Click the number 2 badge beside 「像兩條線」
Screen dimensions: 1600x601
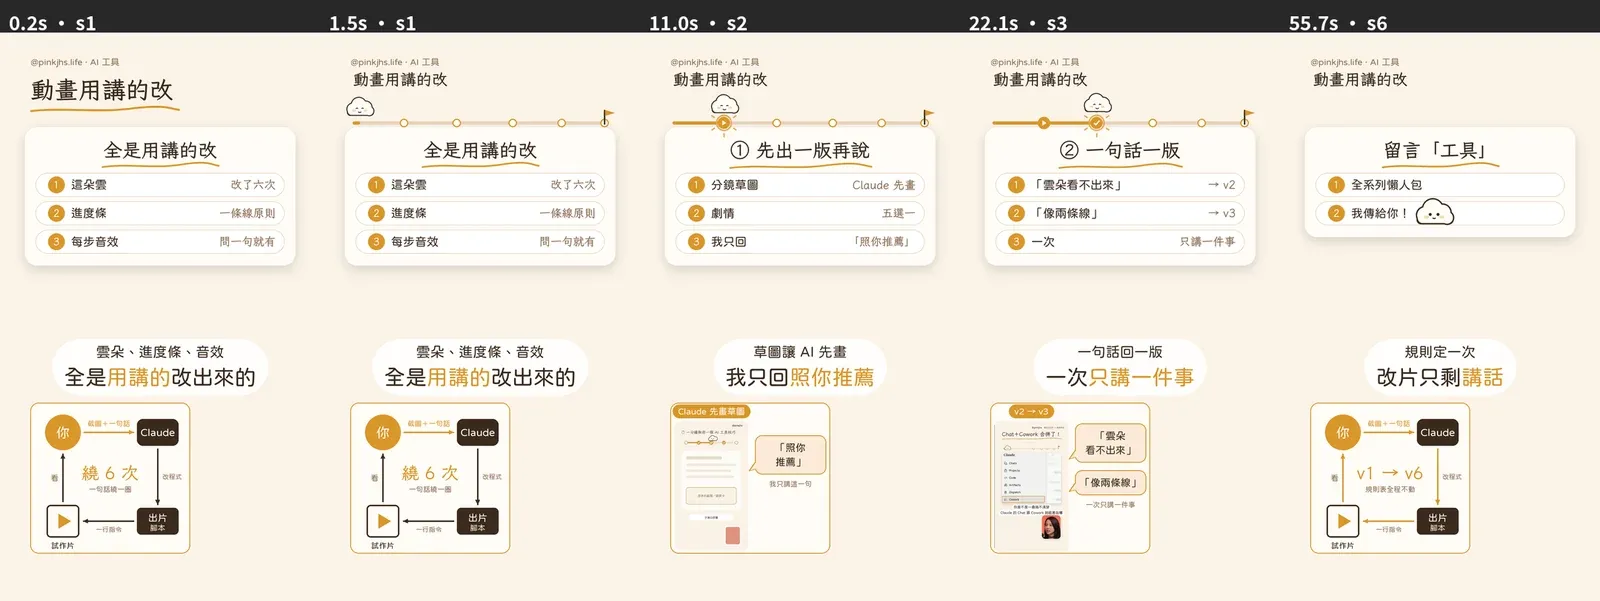point(1016,213)
